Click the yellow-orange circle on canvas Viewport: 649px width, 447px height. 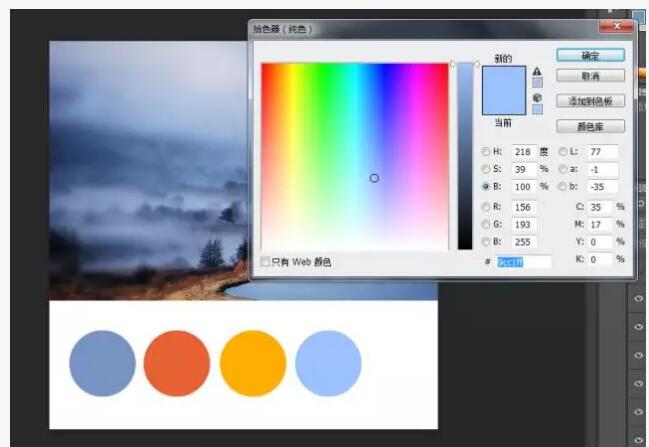[x=253, y=363]
